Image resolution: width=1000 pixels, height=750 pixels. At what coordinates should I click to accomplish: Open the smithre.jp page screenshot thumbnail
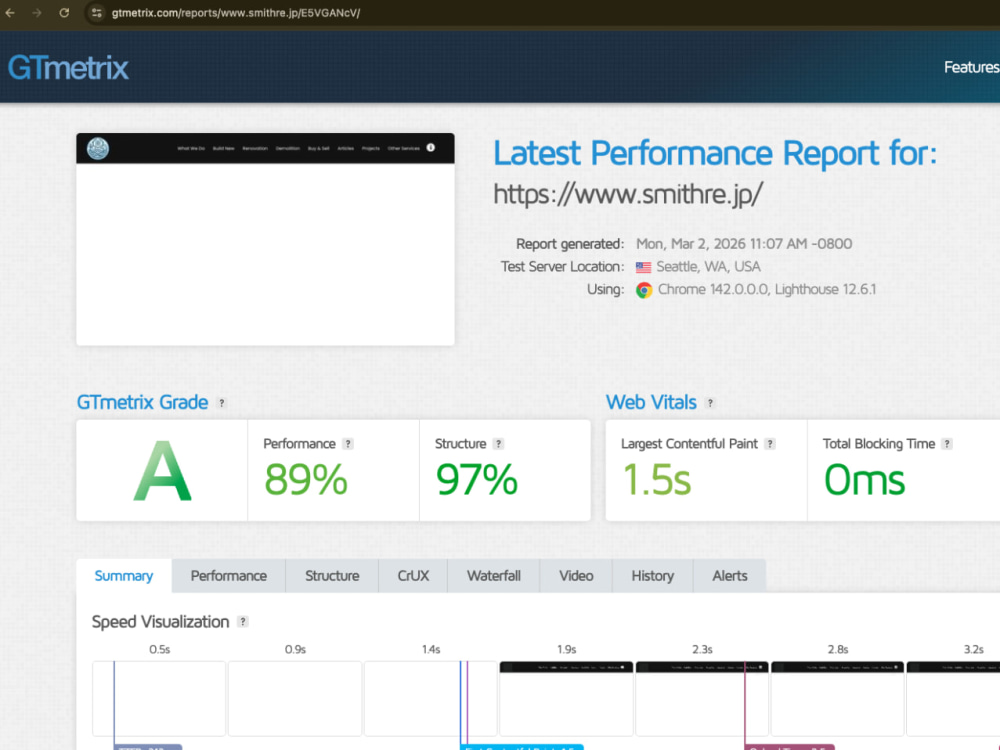[x=265, y=239]
